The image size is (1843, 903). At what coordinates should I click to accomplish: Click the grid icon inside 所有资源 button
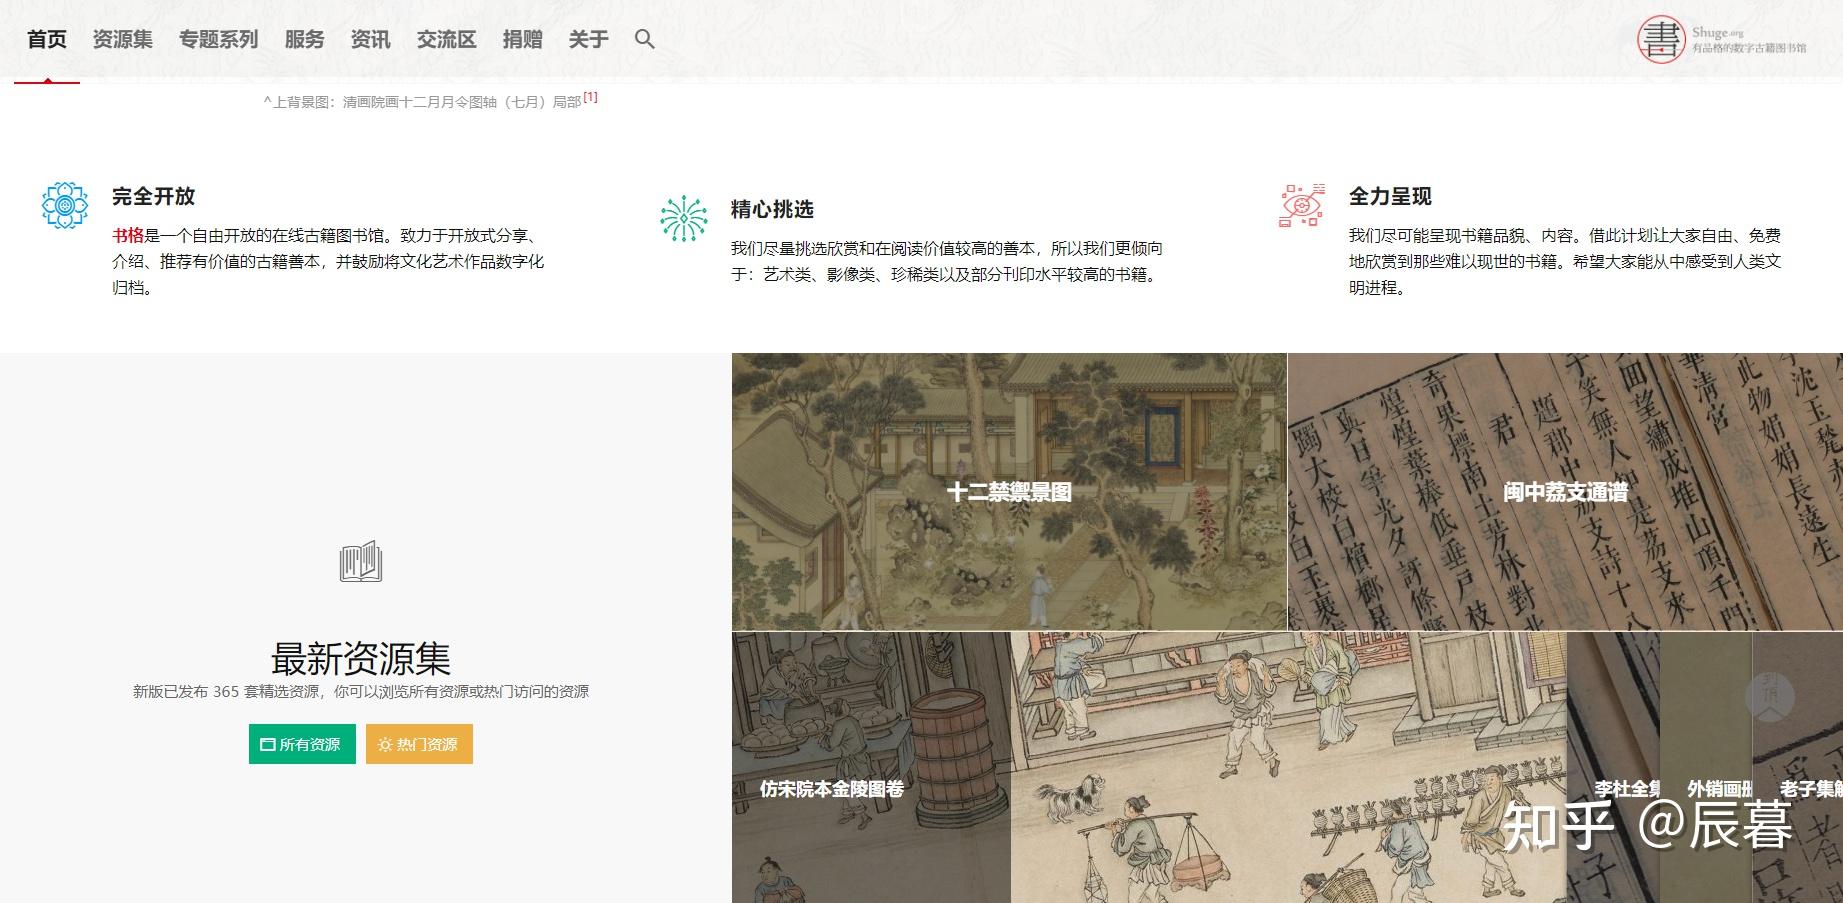(266, 744)
